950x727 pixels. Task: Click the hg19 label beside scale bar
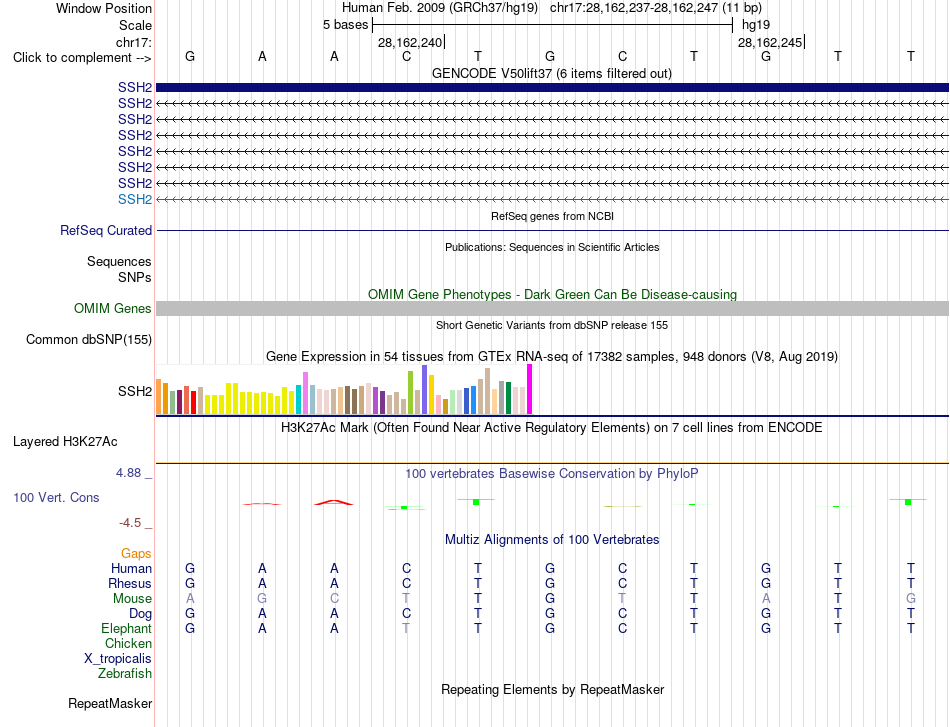tap(756, 25)
